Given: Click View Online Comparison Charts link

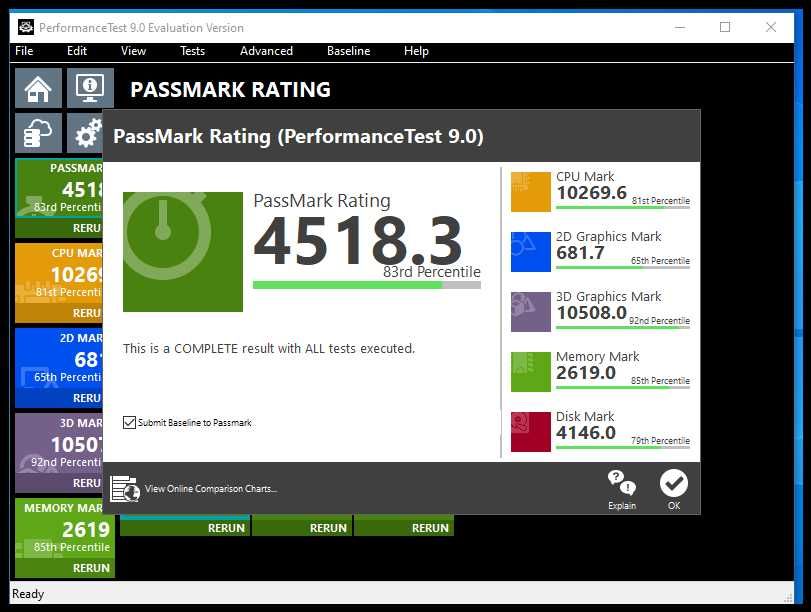Looking at the screenshot, I should click(211, 489).
